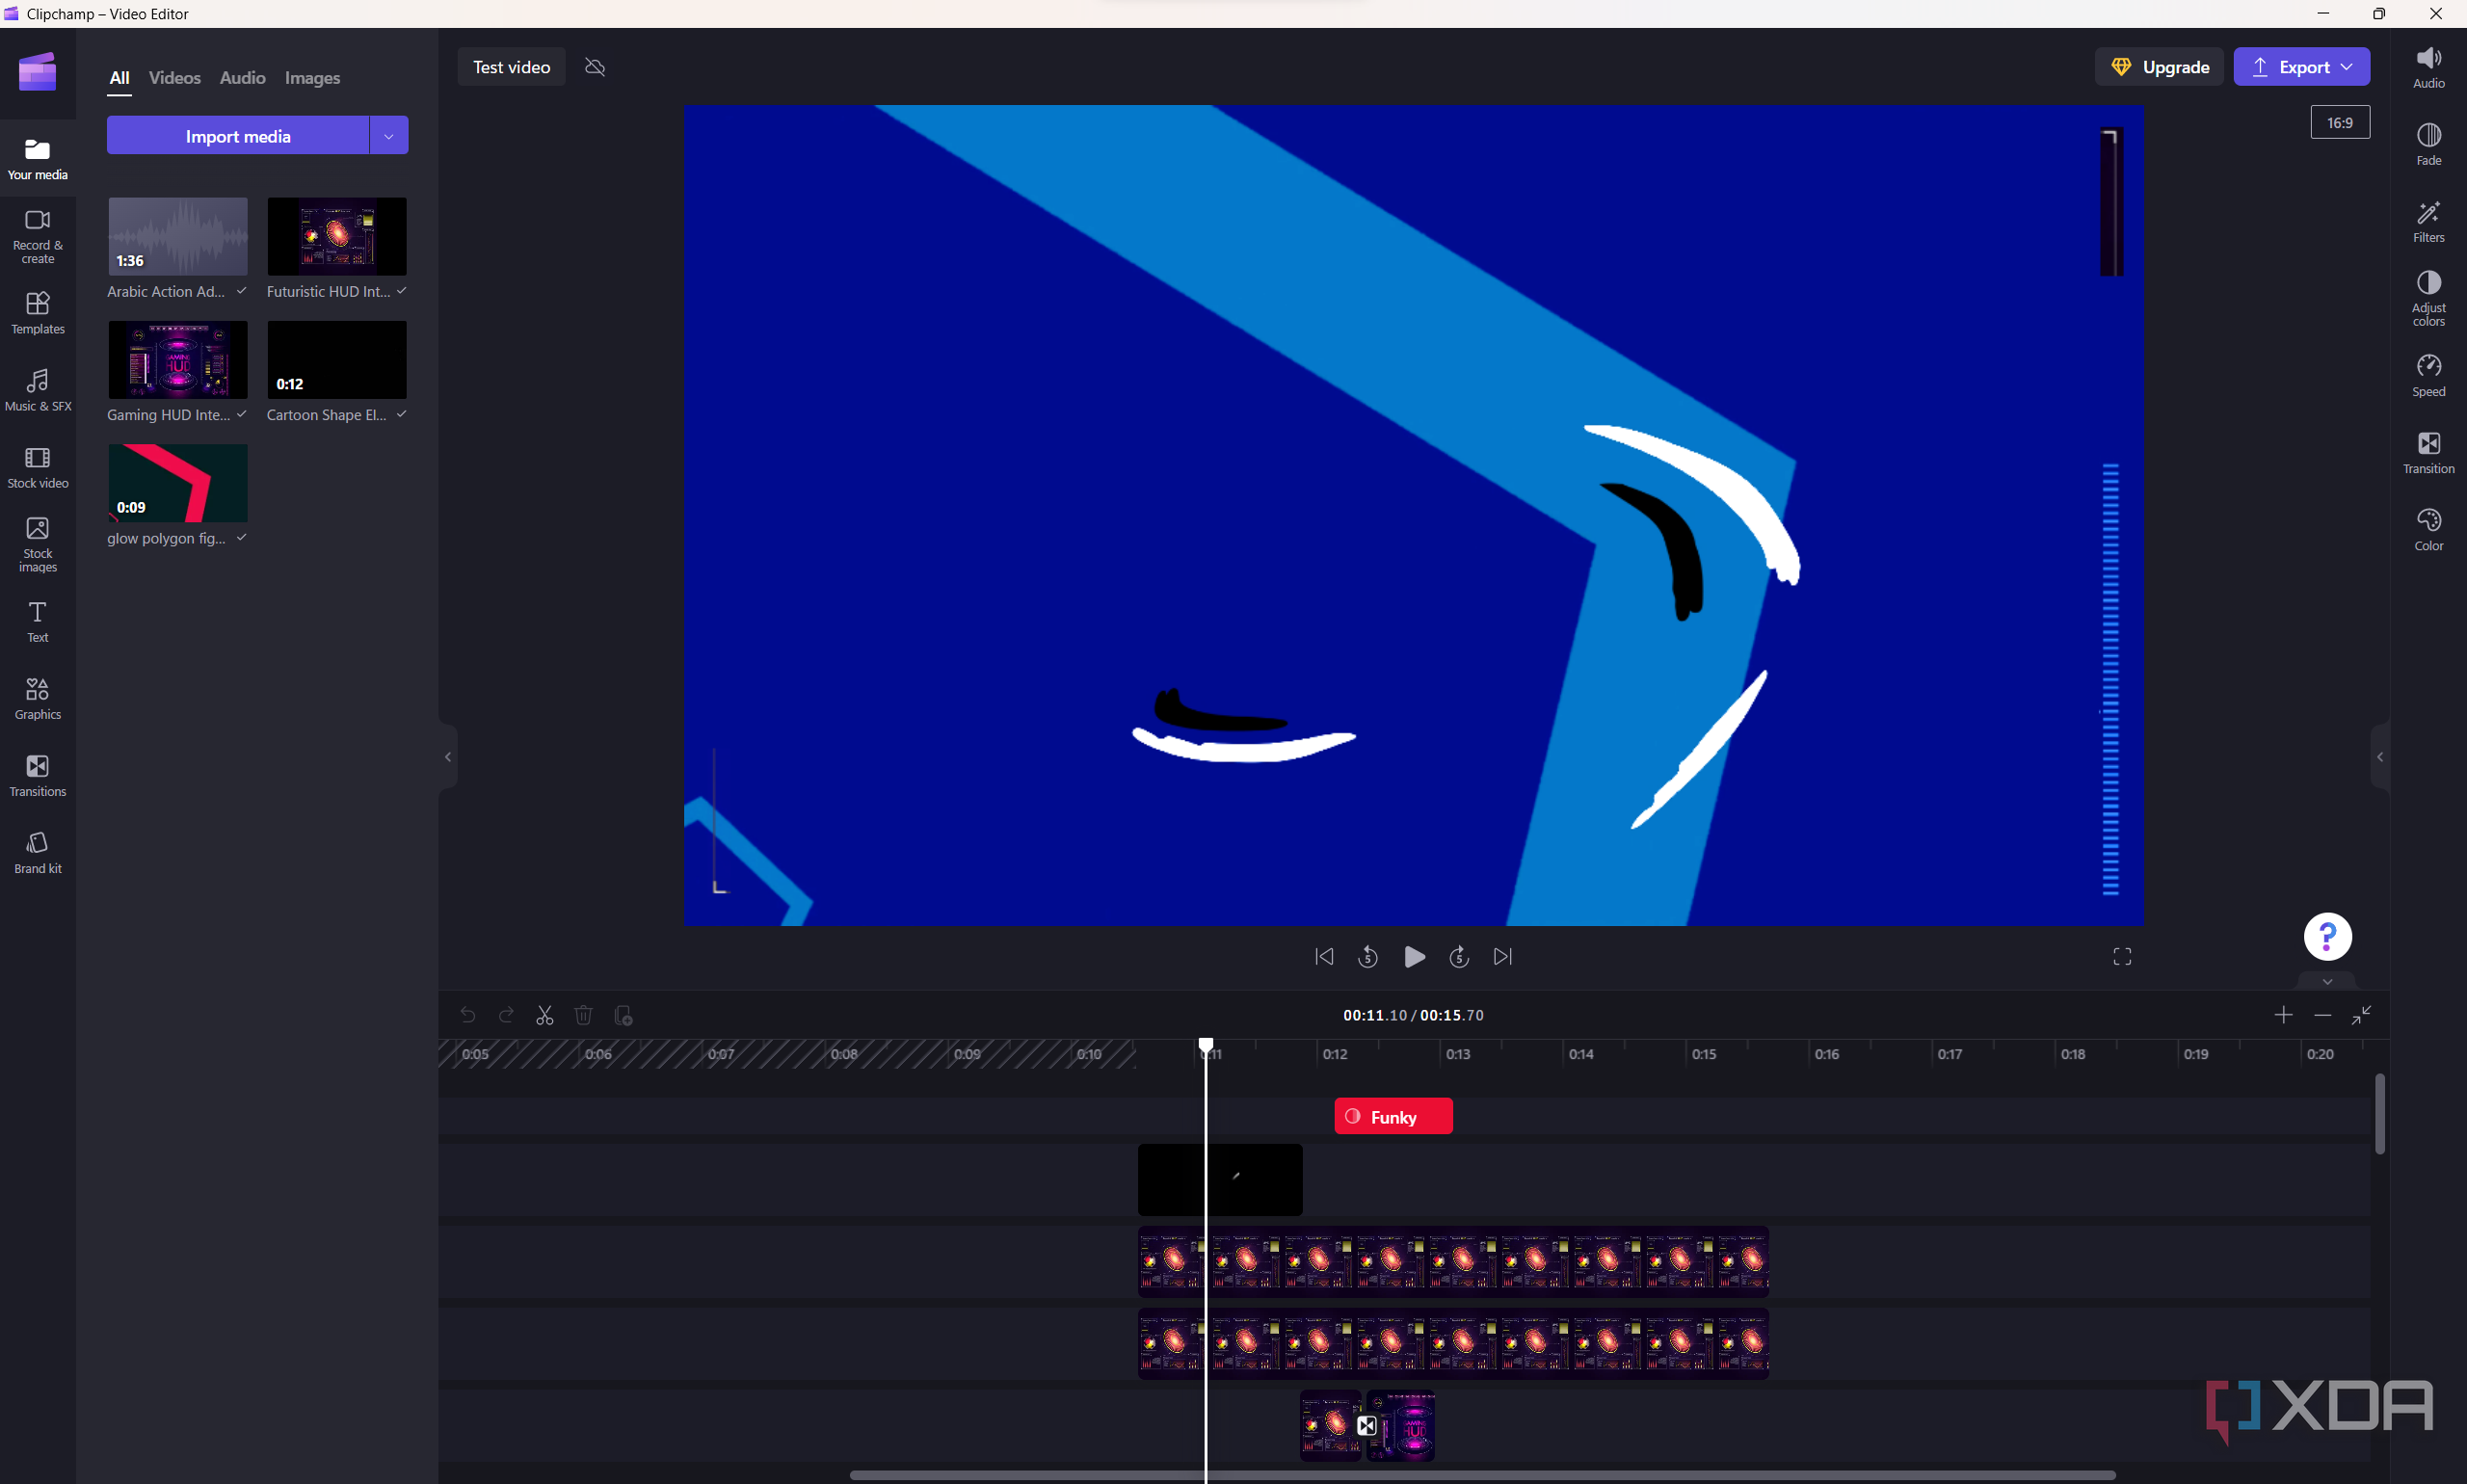The image size is (2467, 1484).
Task: Delete selected clip with trash icon
Action: click(584, 1015)
